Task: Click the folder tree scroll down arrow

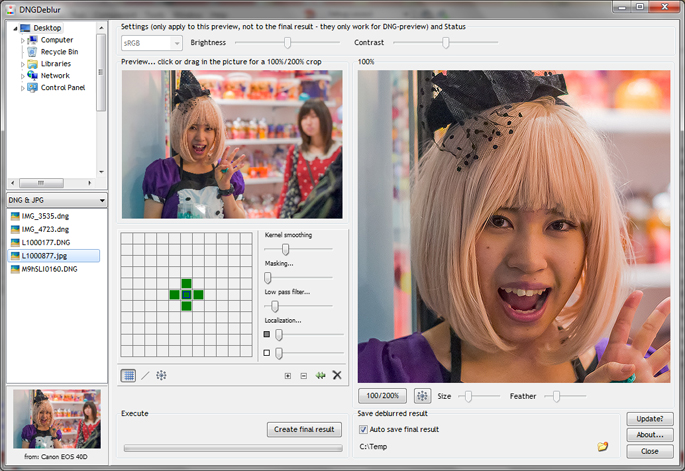Action: [101, 172]
